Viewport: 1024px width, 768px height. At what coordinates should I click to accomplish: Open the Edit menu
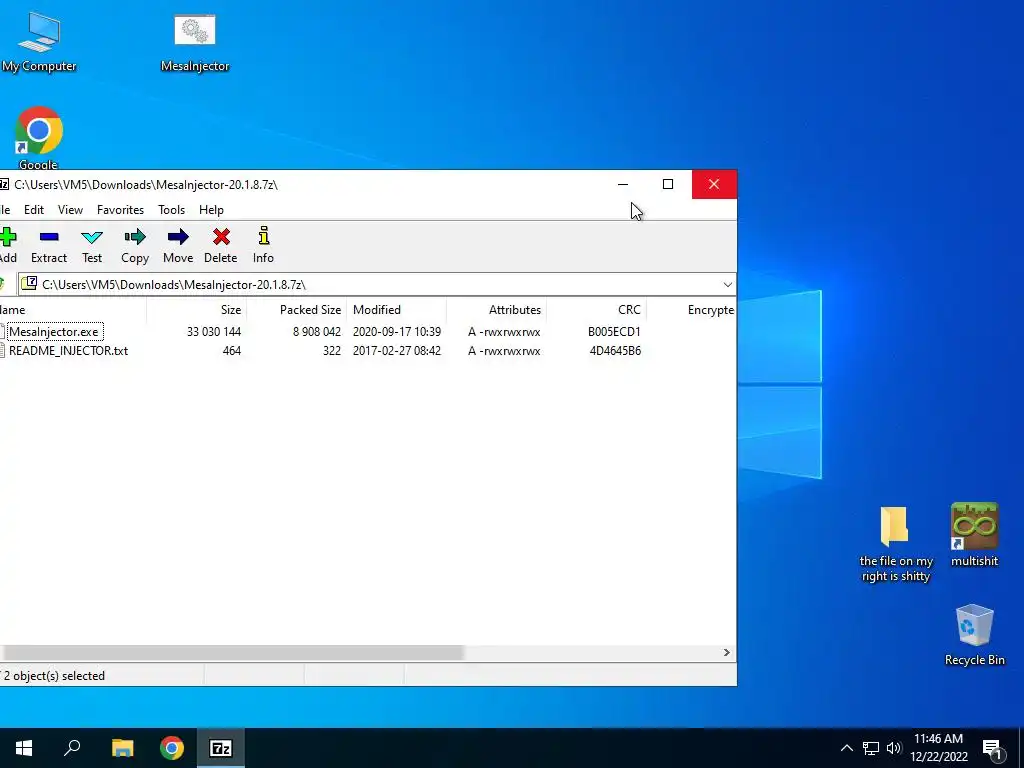(x=34, y=210)
